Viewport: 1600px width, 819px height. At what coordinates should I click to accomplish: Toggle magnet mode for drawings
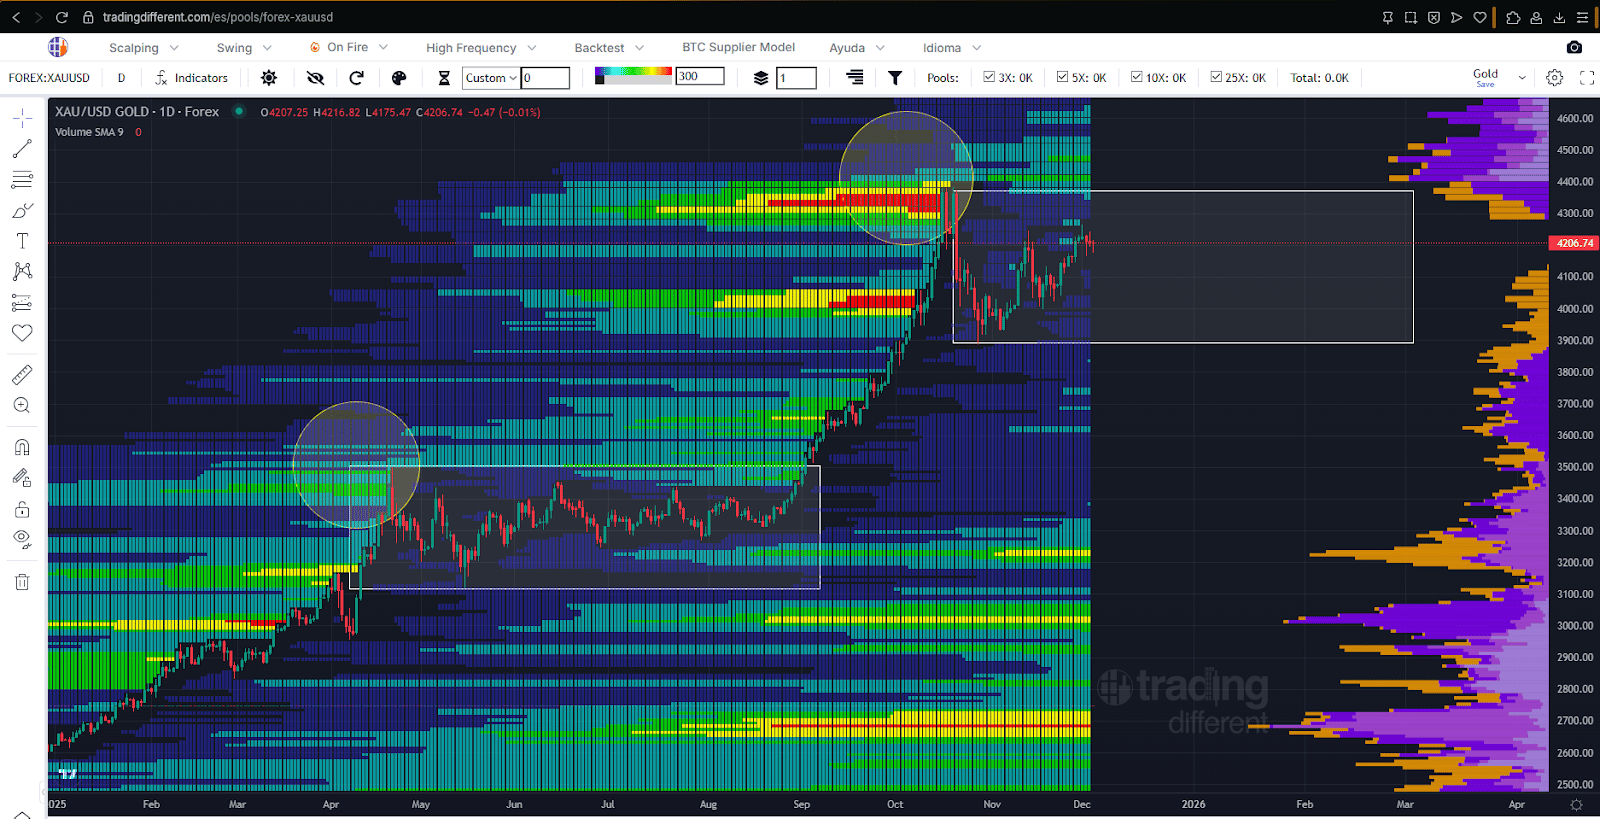pos(22,447)
